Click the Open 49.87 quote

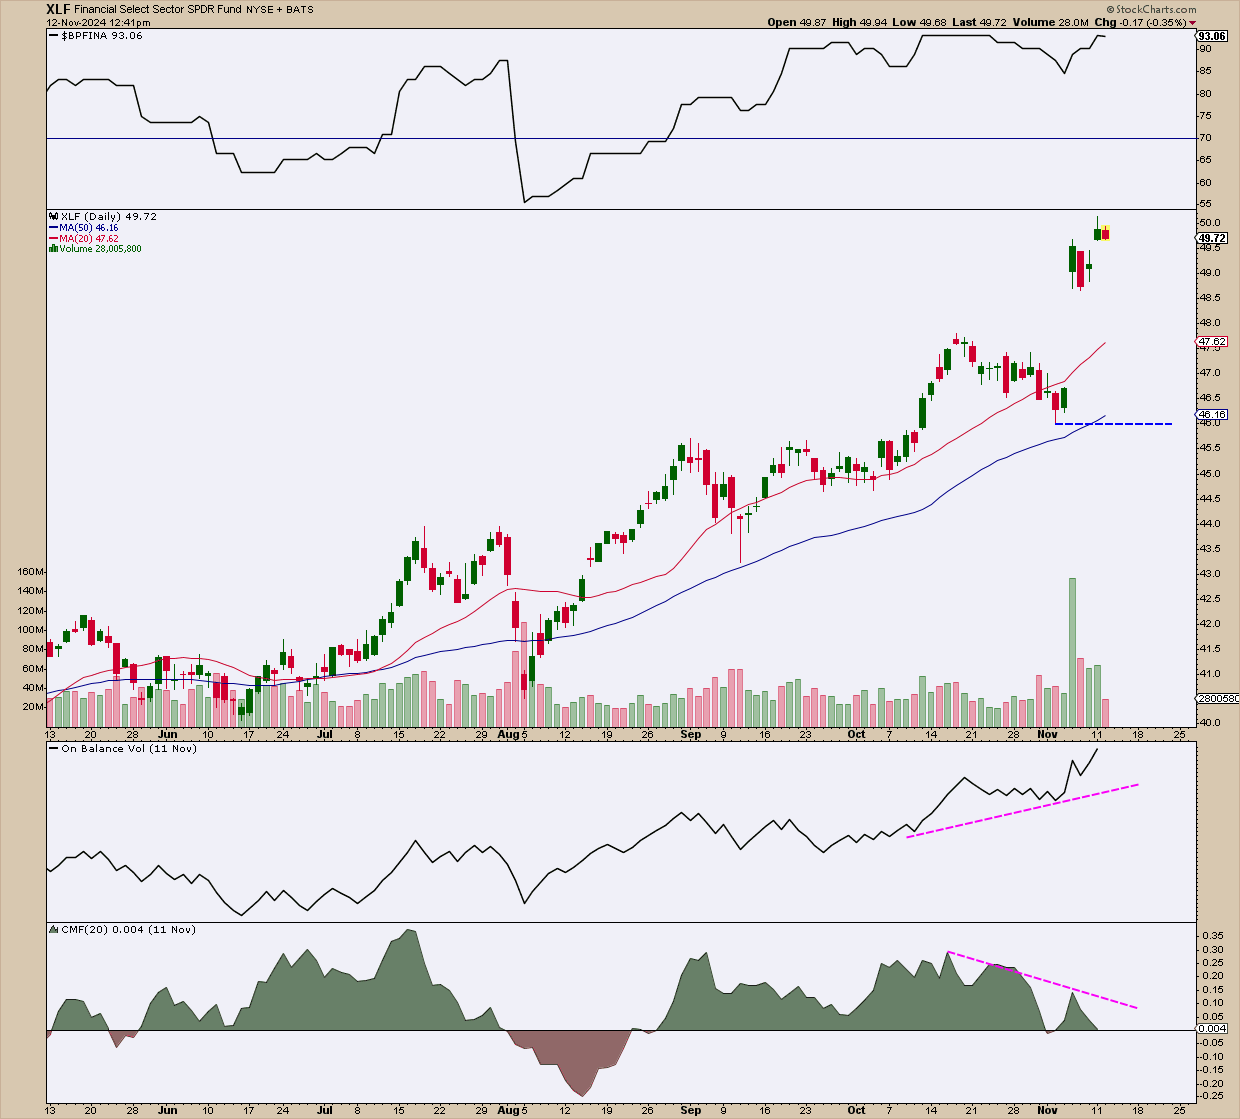[797, 22]
